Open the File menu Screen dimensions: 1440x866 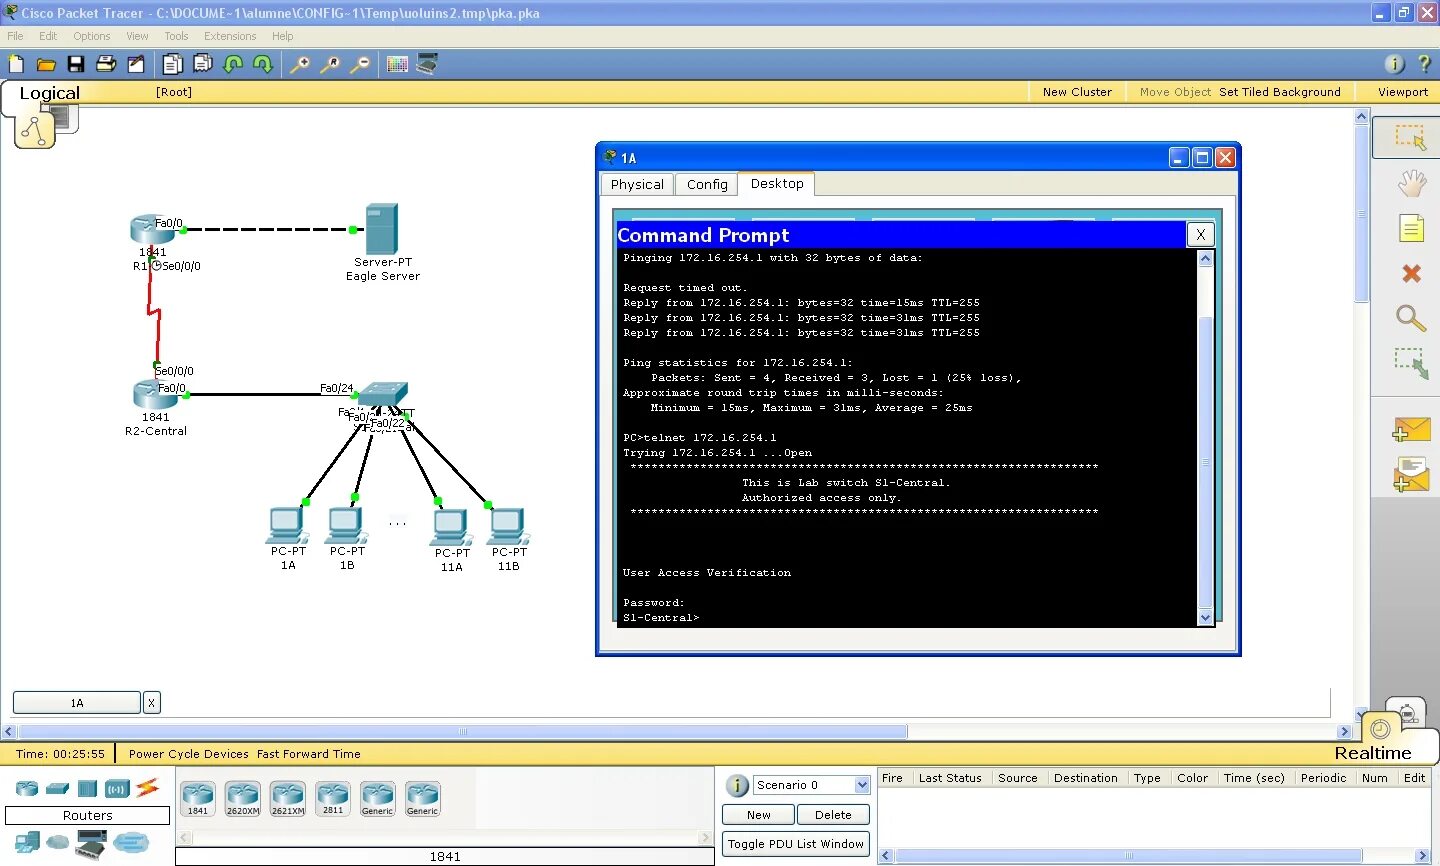[15, 36]
